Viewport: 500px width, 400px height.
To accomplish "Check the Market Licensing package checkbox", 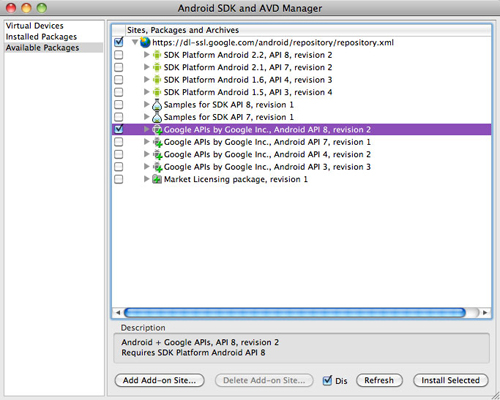I will 119,179.
